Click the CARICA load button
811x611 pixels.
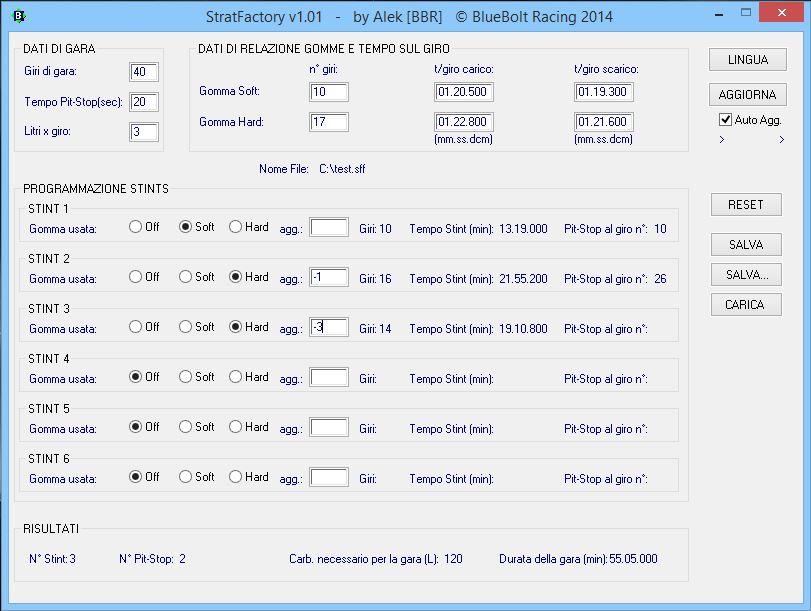pyautogui.click(x=746, y=305)
